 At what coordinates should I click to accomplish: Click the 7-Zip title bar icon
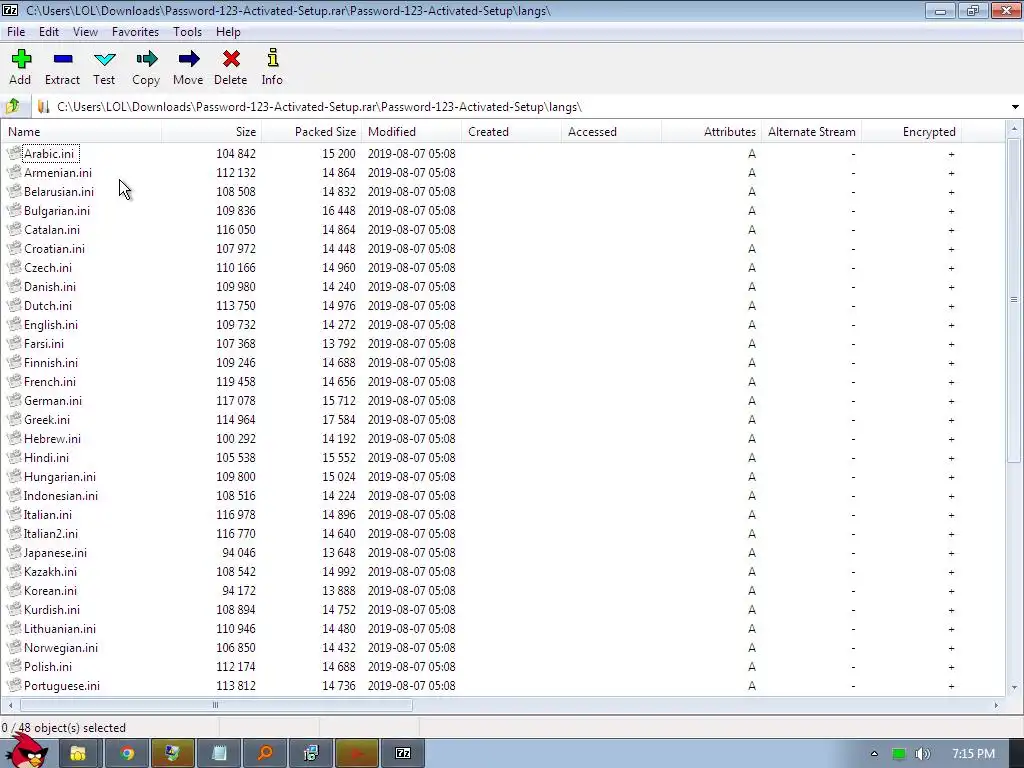coord(10,10)
